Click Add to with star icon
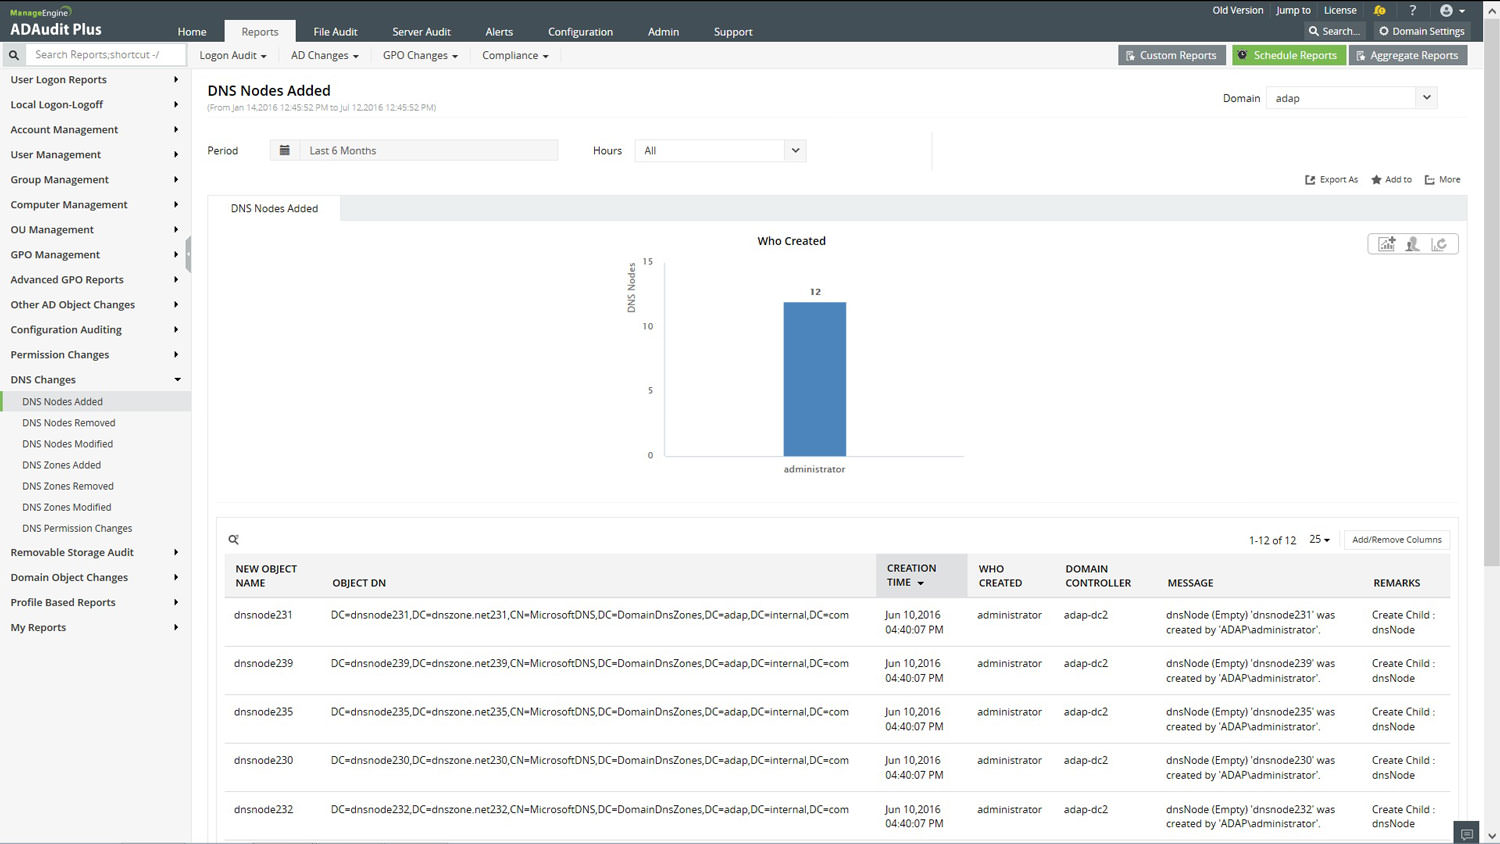This screenshot has width=1500, height=844. point(1391,180)
